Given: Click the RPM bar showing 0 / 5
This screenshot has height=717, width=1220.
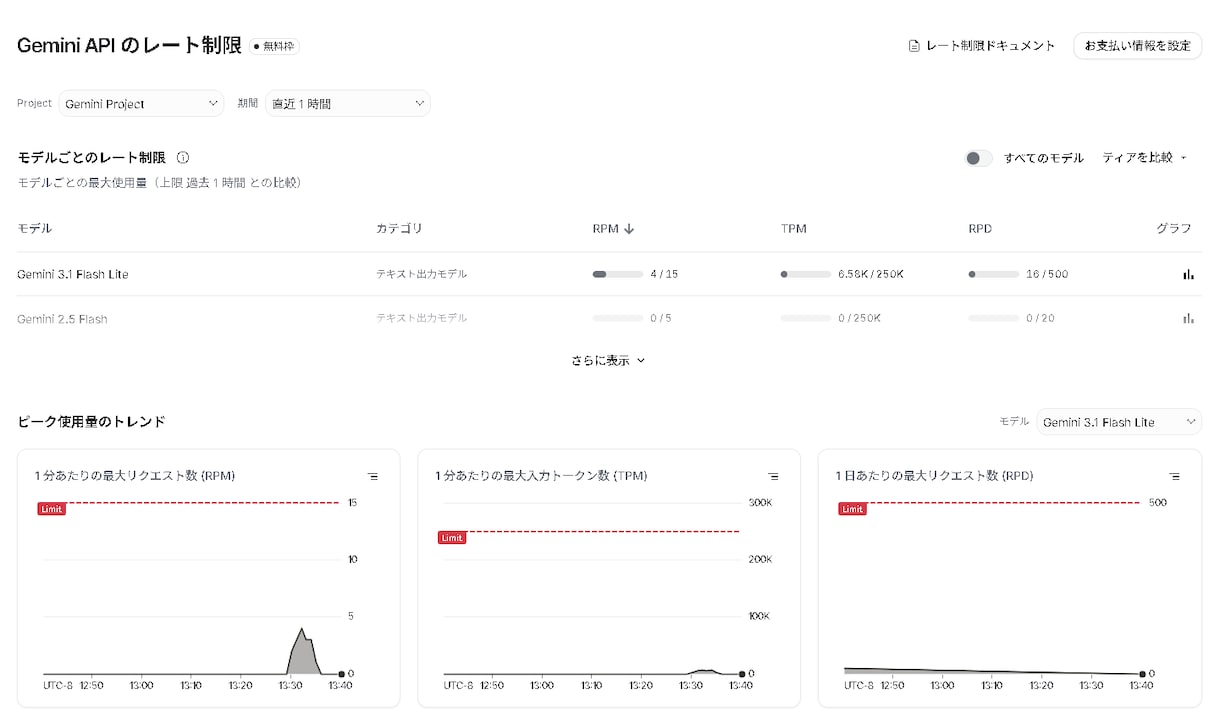Looking at the screenshot, I should pos(618,318).
